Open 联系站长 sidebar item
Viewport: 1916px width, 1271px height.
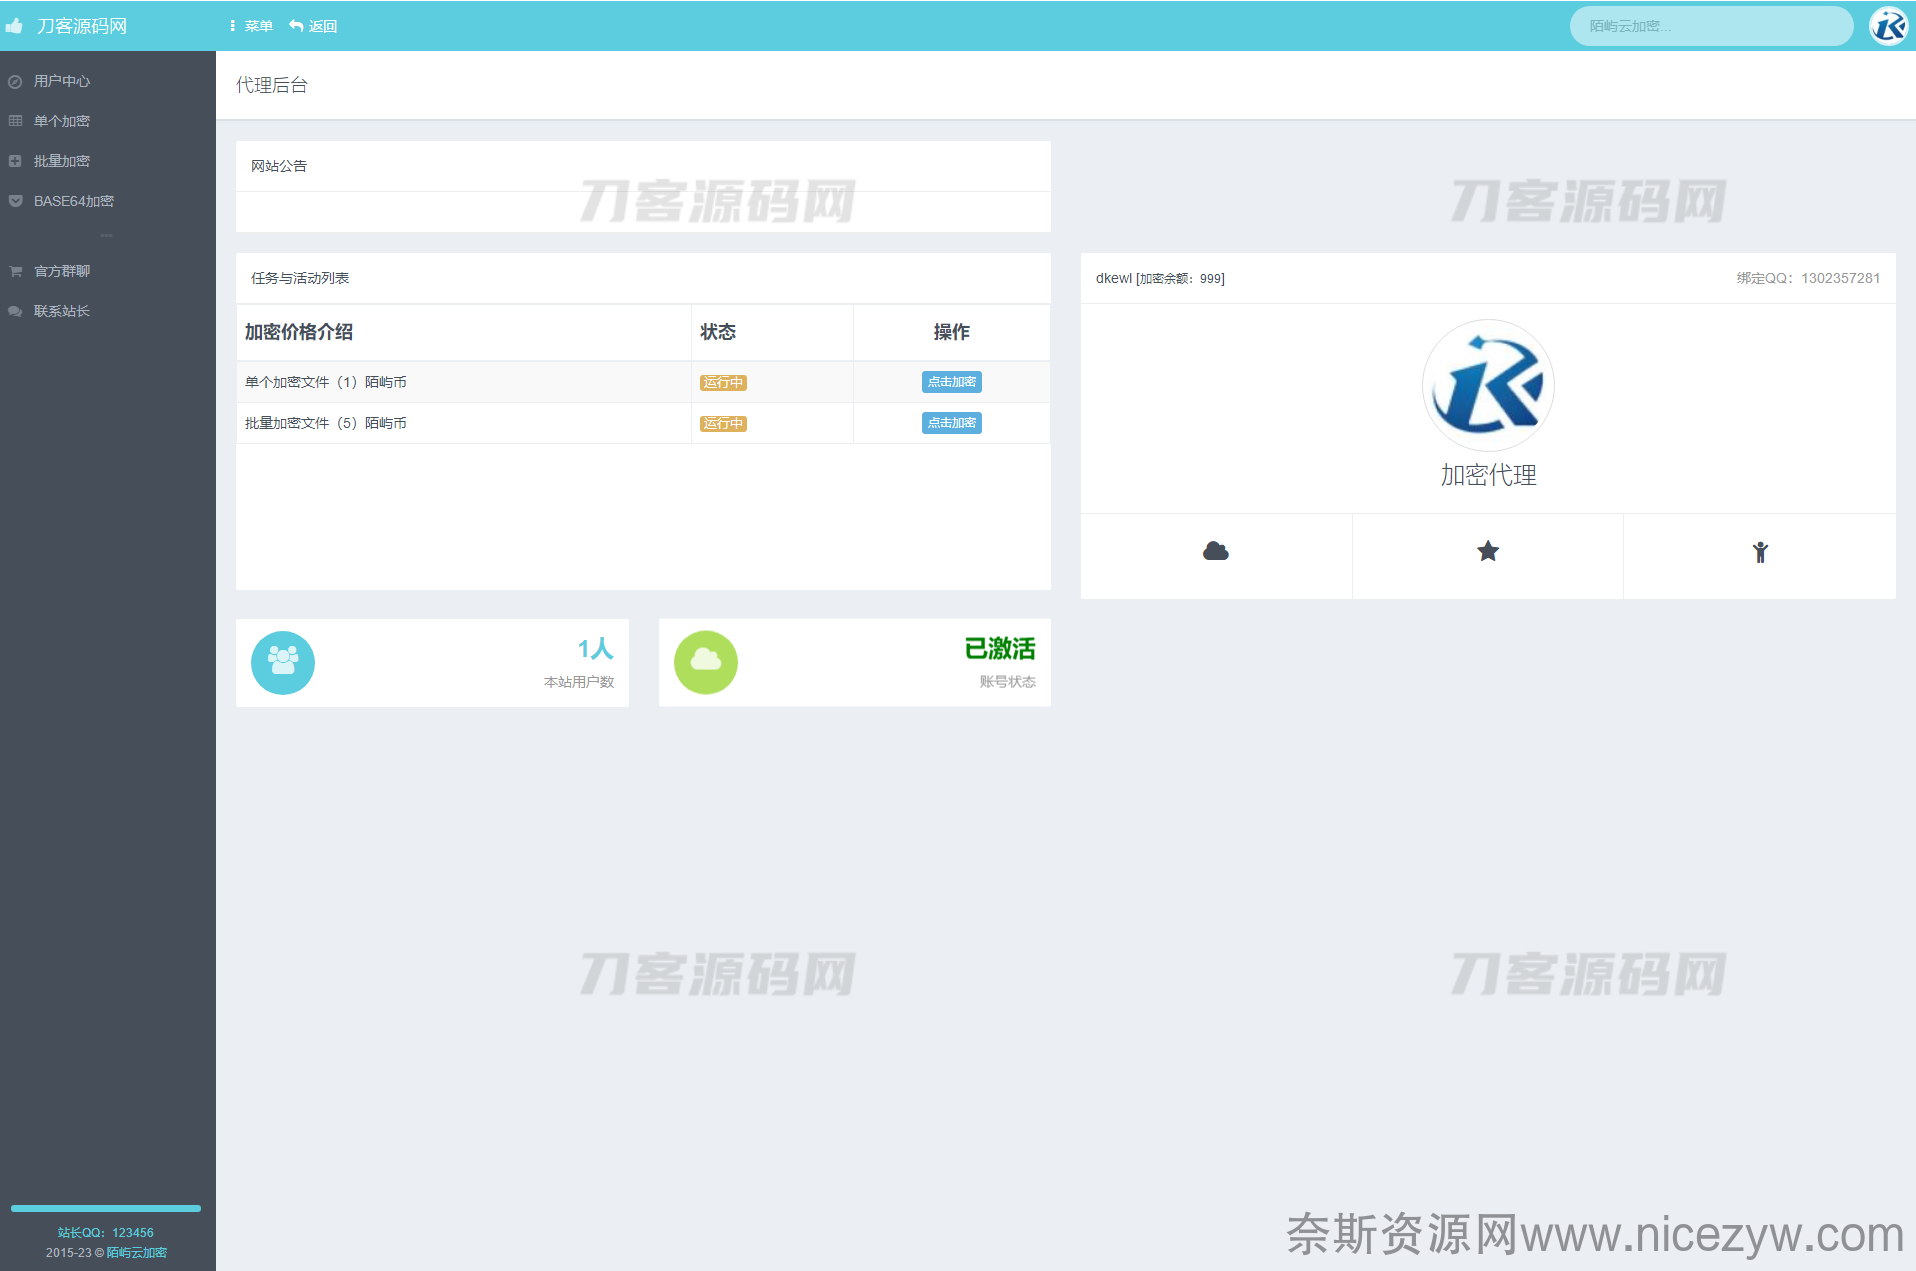[108, 311]
